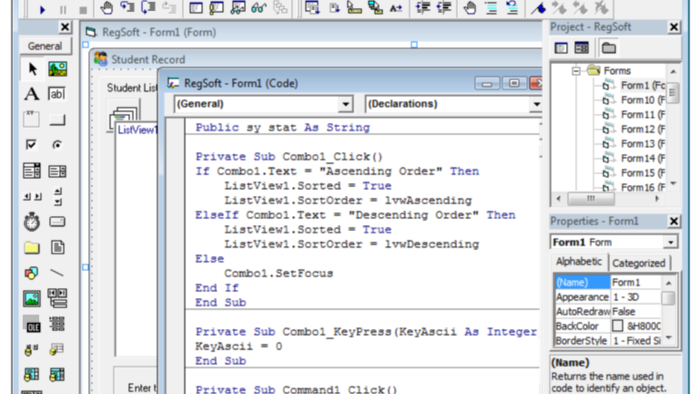This screenshot has height=394, width=700.
Task: Select the TextBox (ab|) control in the toolbox
Action: pyautogui.click(x=57, y=94)
